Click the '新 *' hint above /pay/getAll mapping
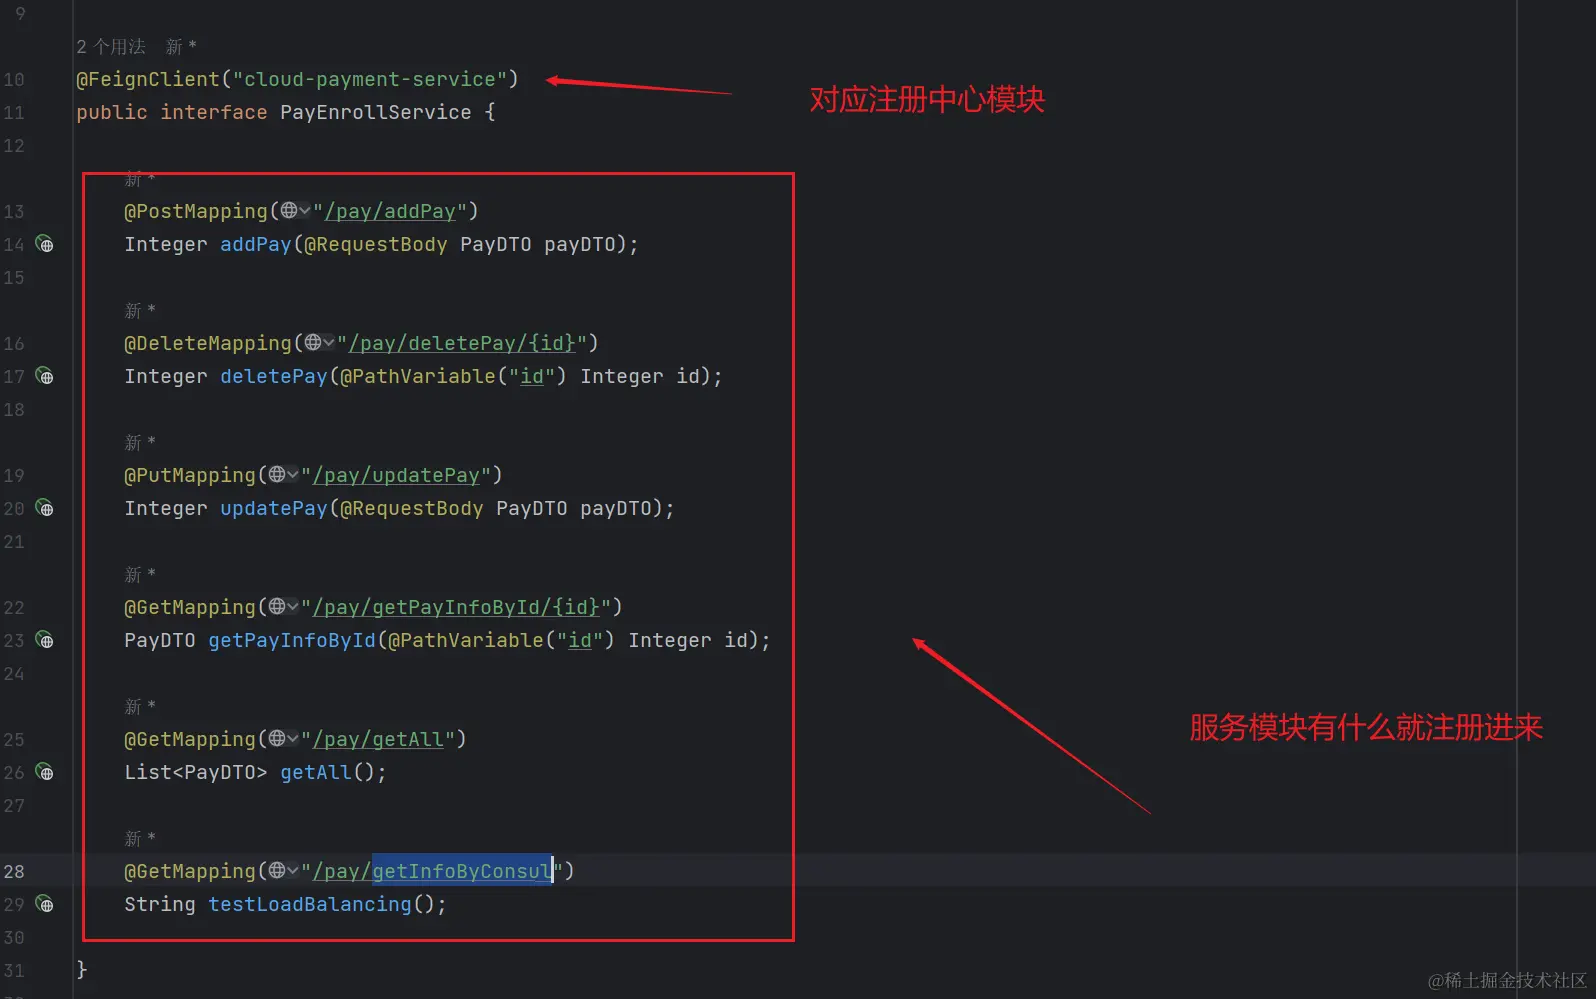Screen dimensions: 1596x999 [140, 707]
